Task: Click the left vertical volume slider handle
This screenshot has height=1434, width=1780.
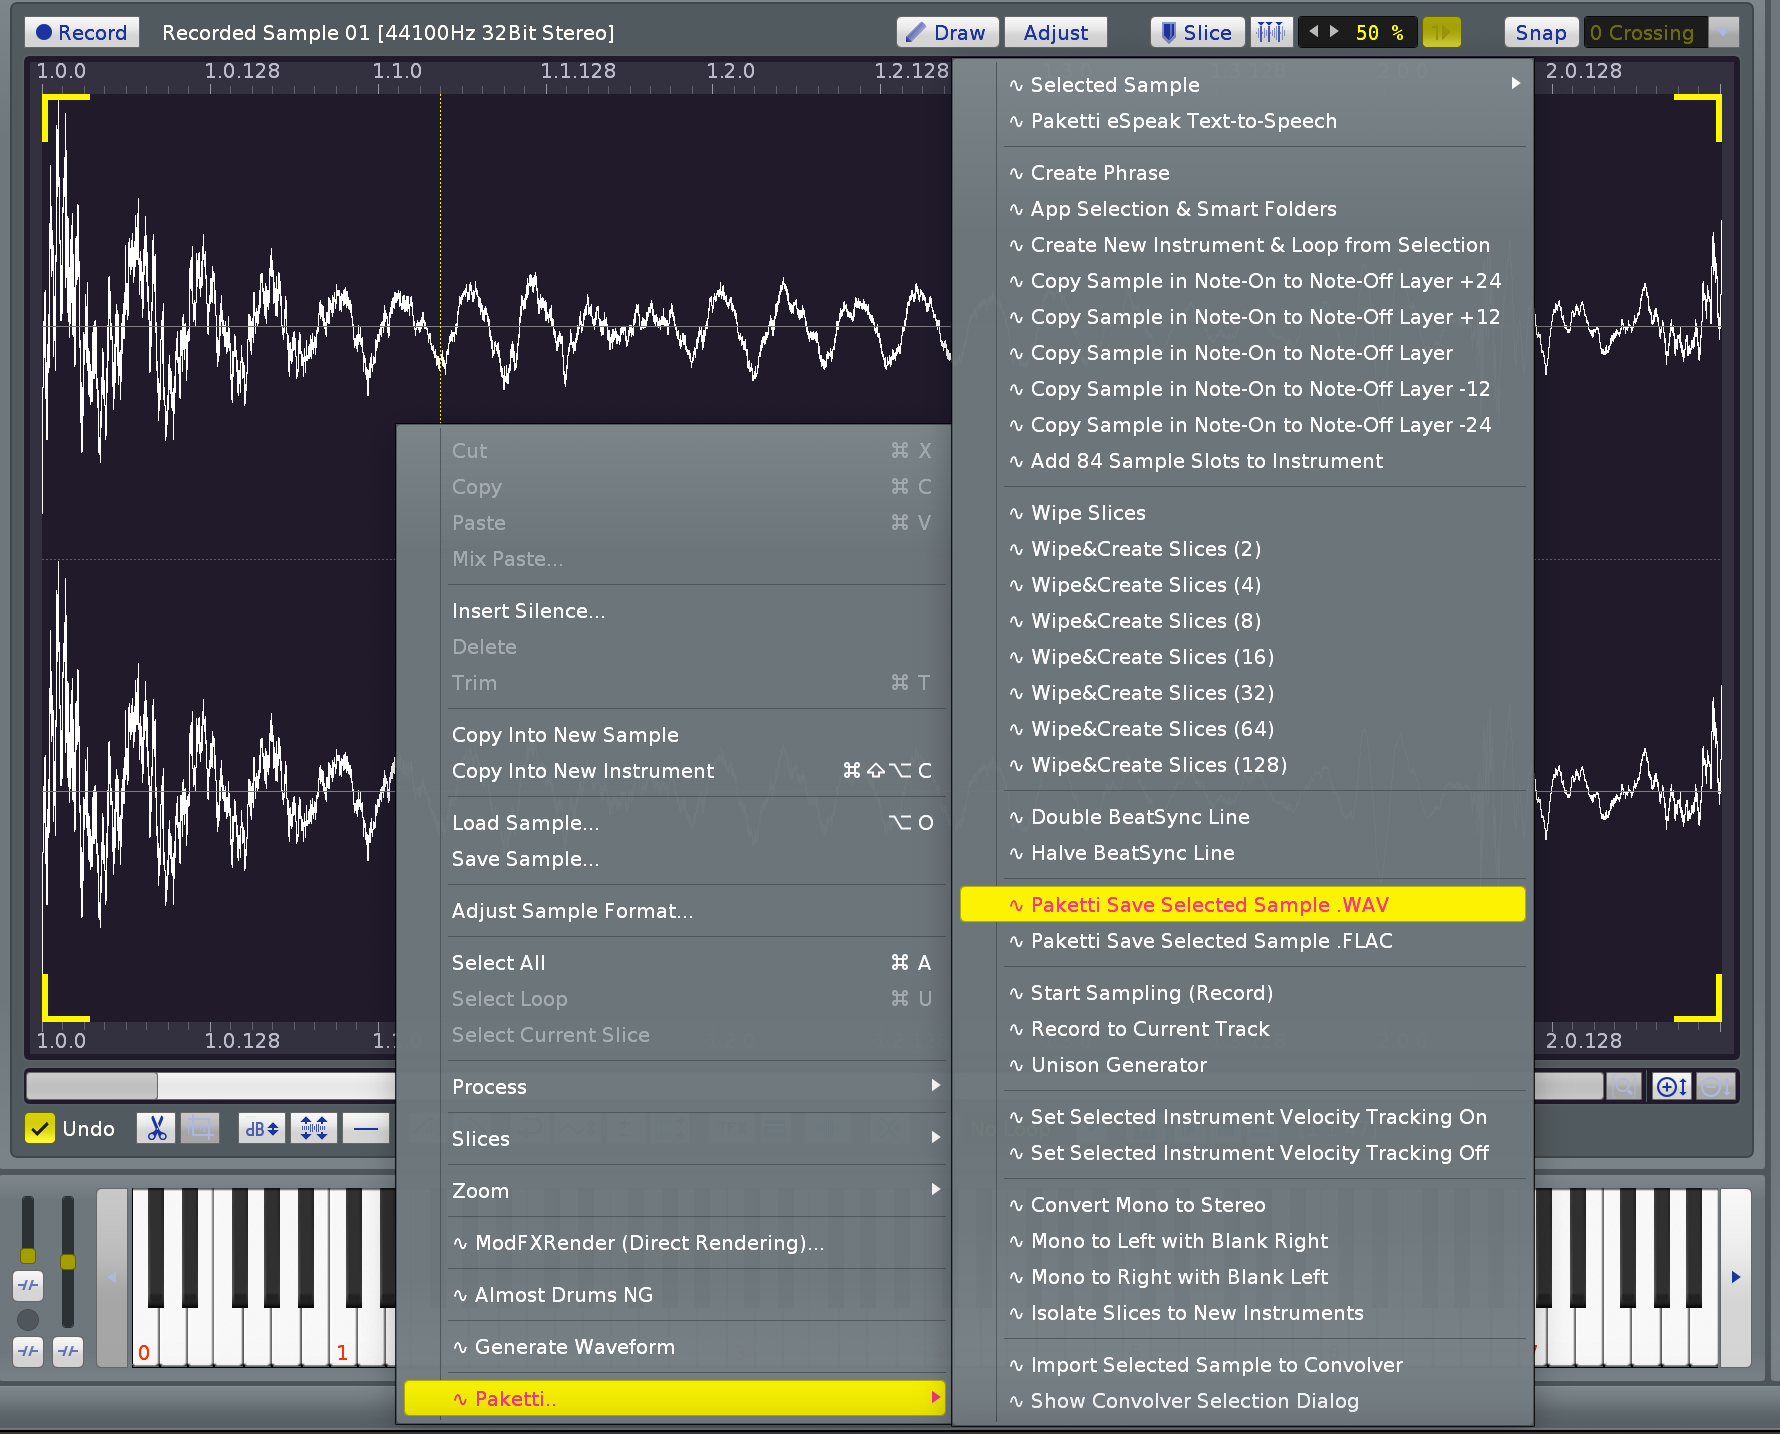Action: coord(28,1256)
